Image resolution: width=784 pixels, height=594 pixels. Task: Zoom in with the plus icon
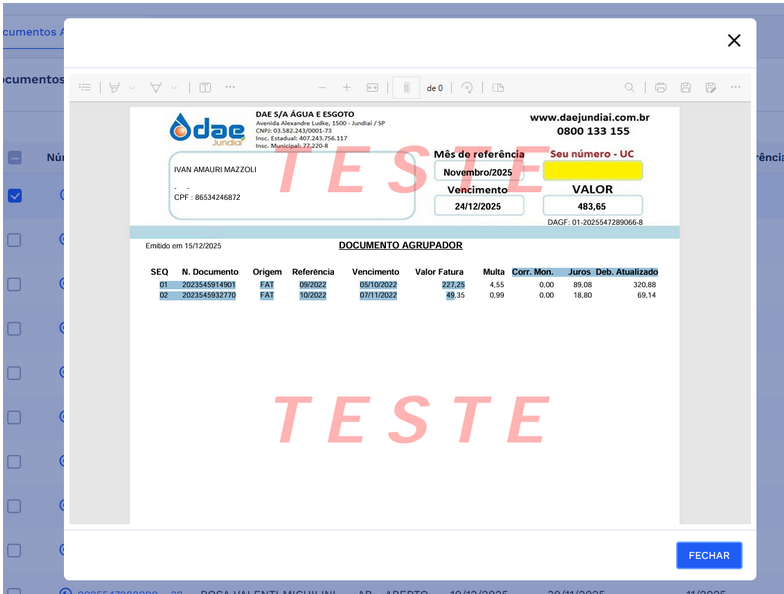[346, 88]
